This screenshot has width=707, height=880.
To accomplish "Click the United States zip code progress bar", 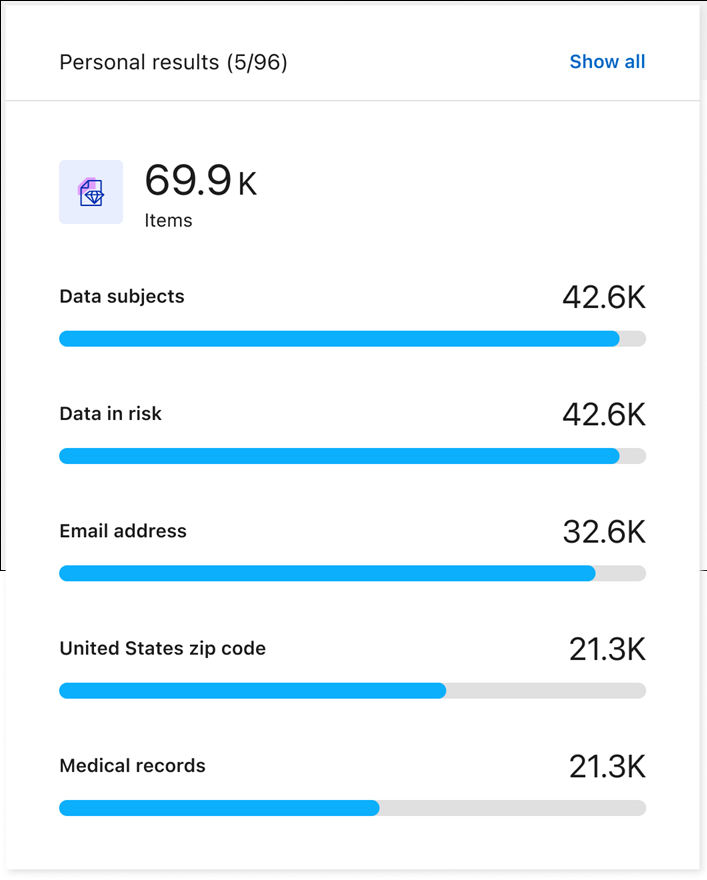I will [352, 691].
